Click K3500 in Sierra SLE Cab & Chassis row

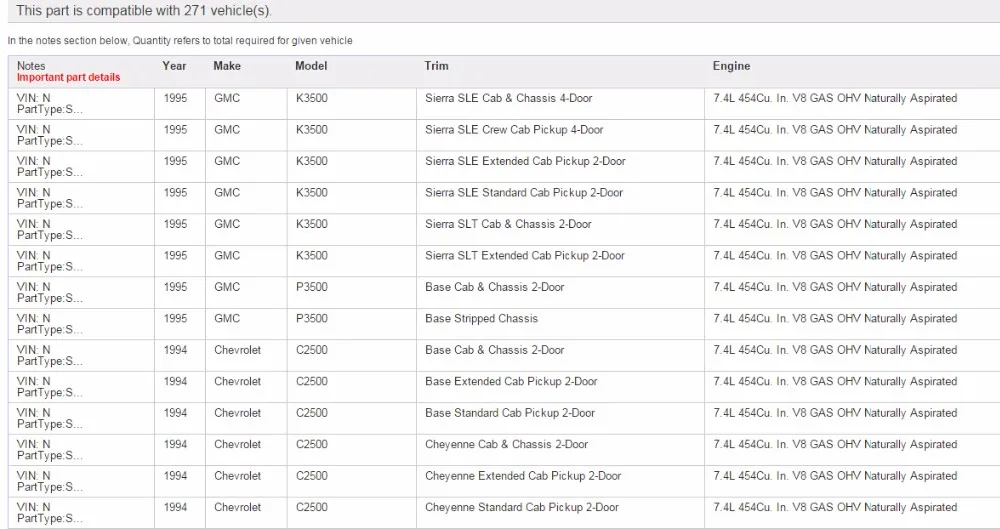pyautogui.click(x=311, y=98)
